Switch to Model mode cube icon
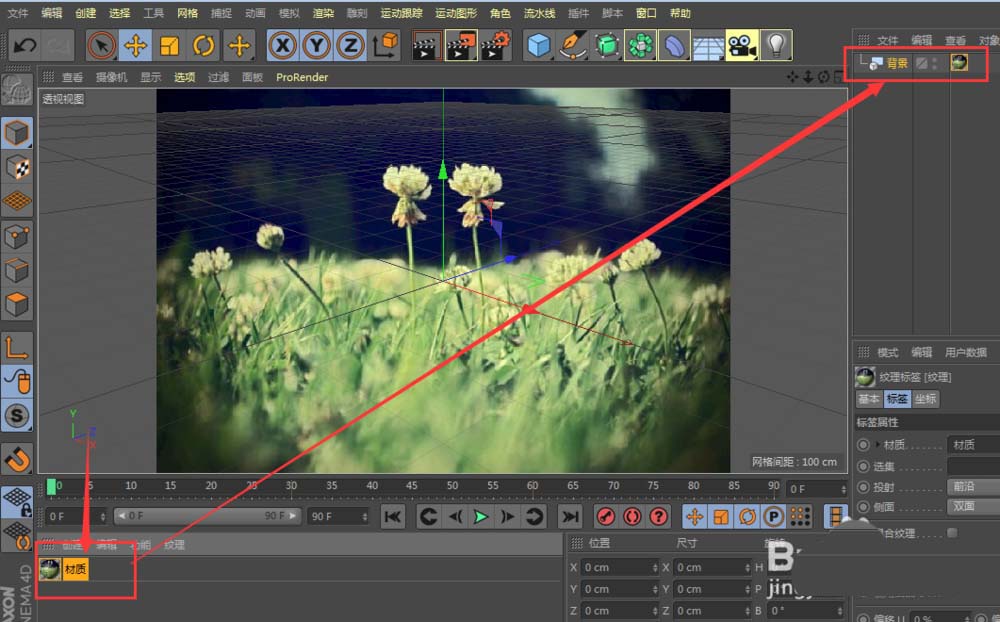The image size is (1000, 622). tap(17, 133)
